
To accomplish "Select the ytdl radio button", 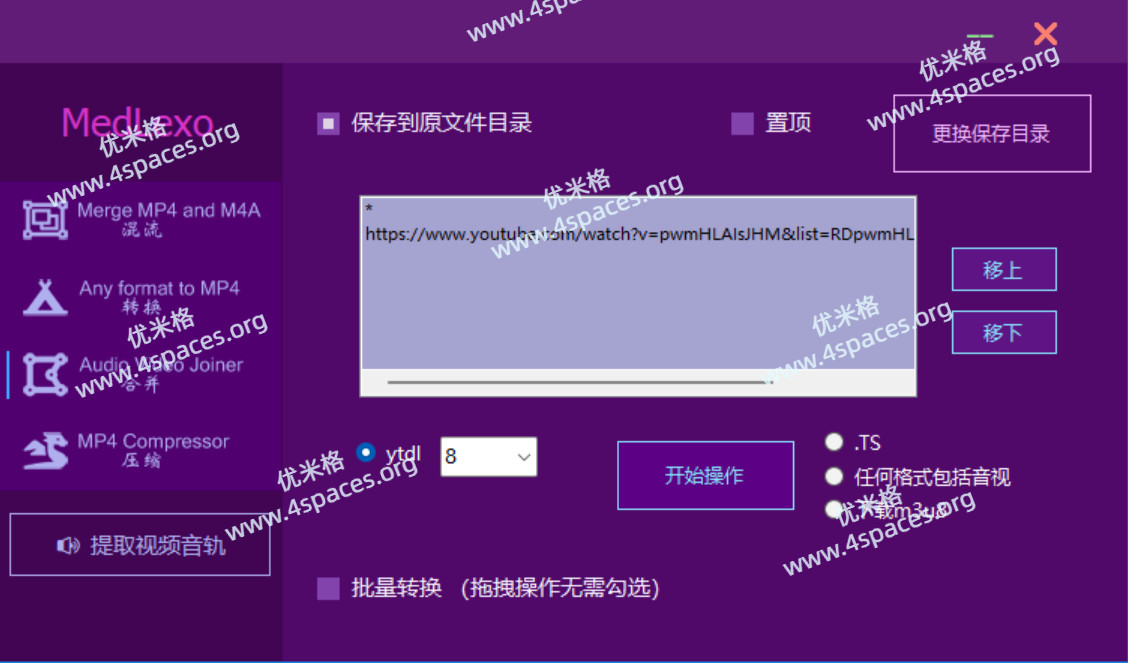I will (x=366, y=453).
